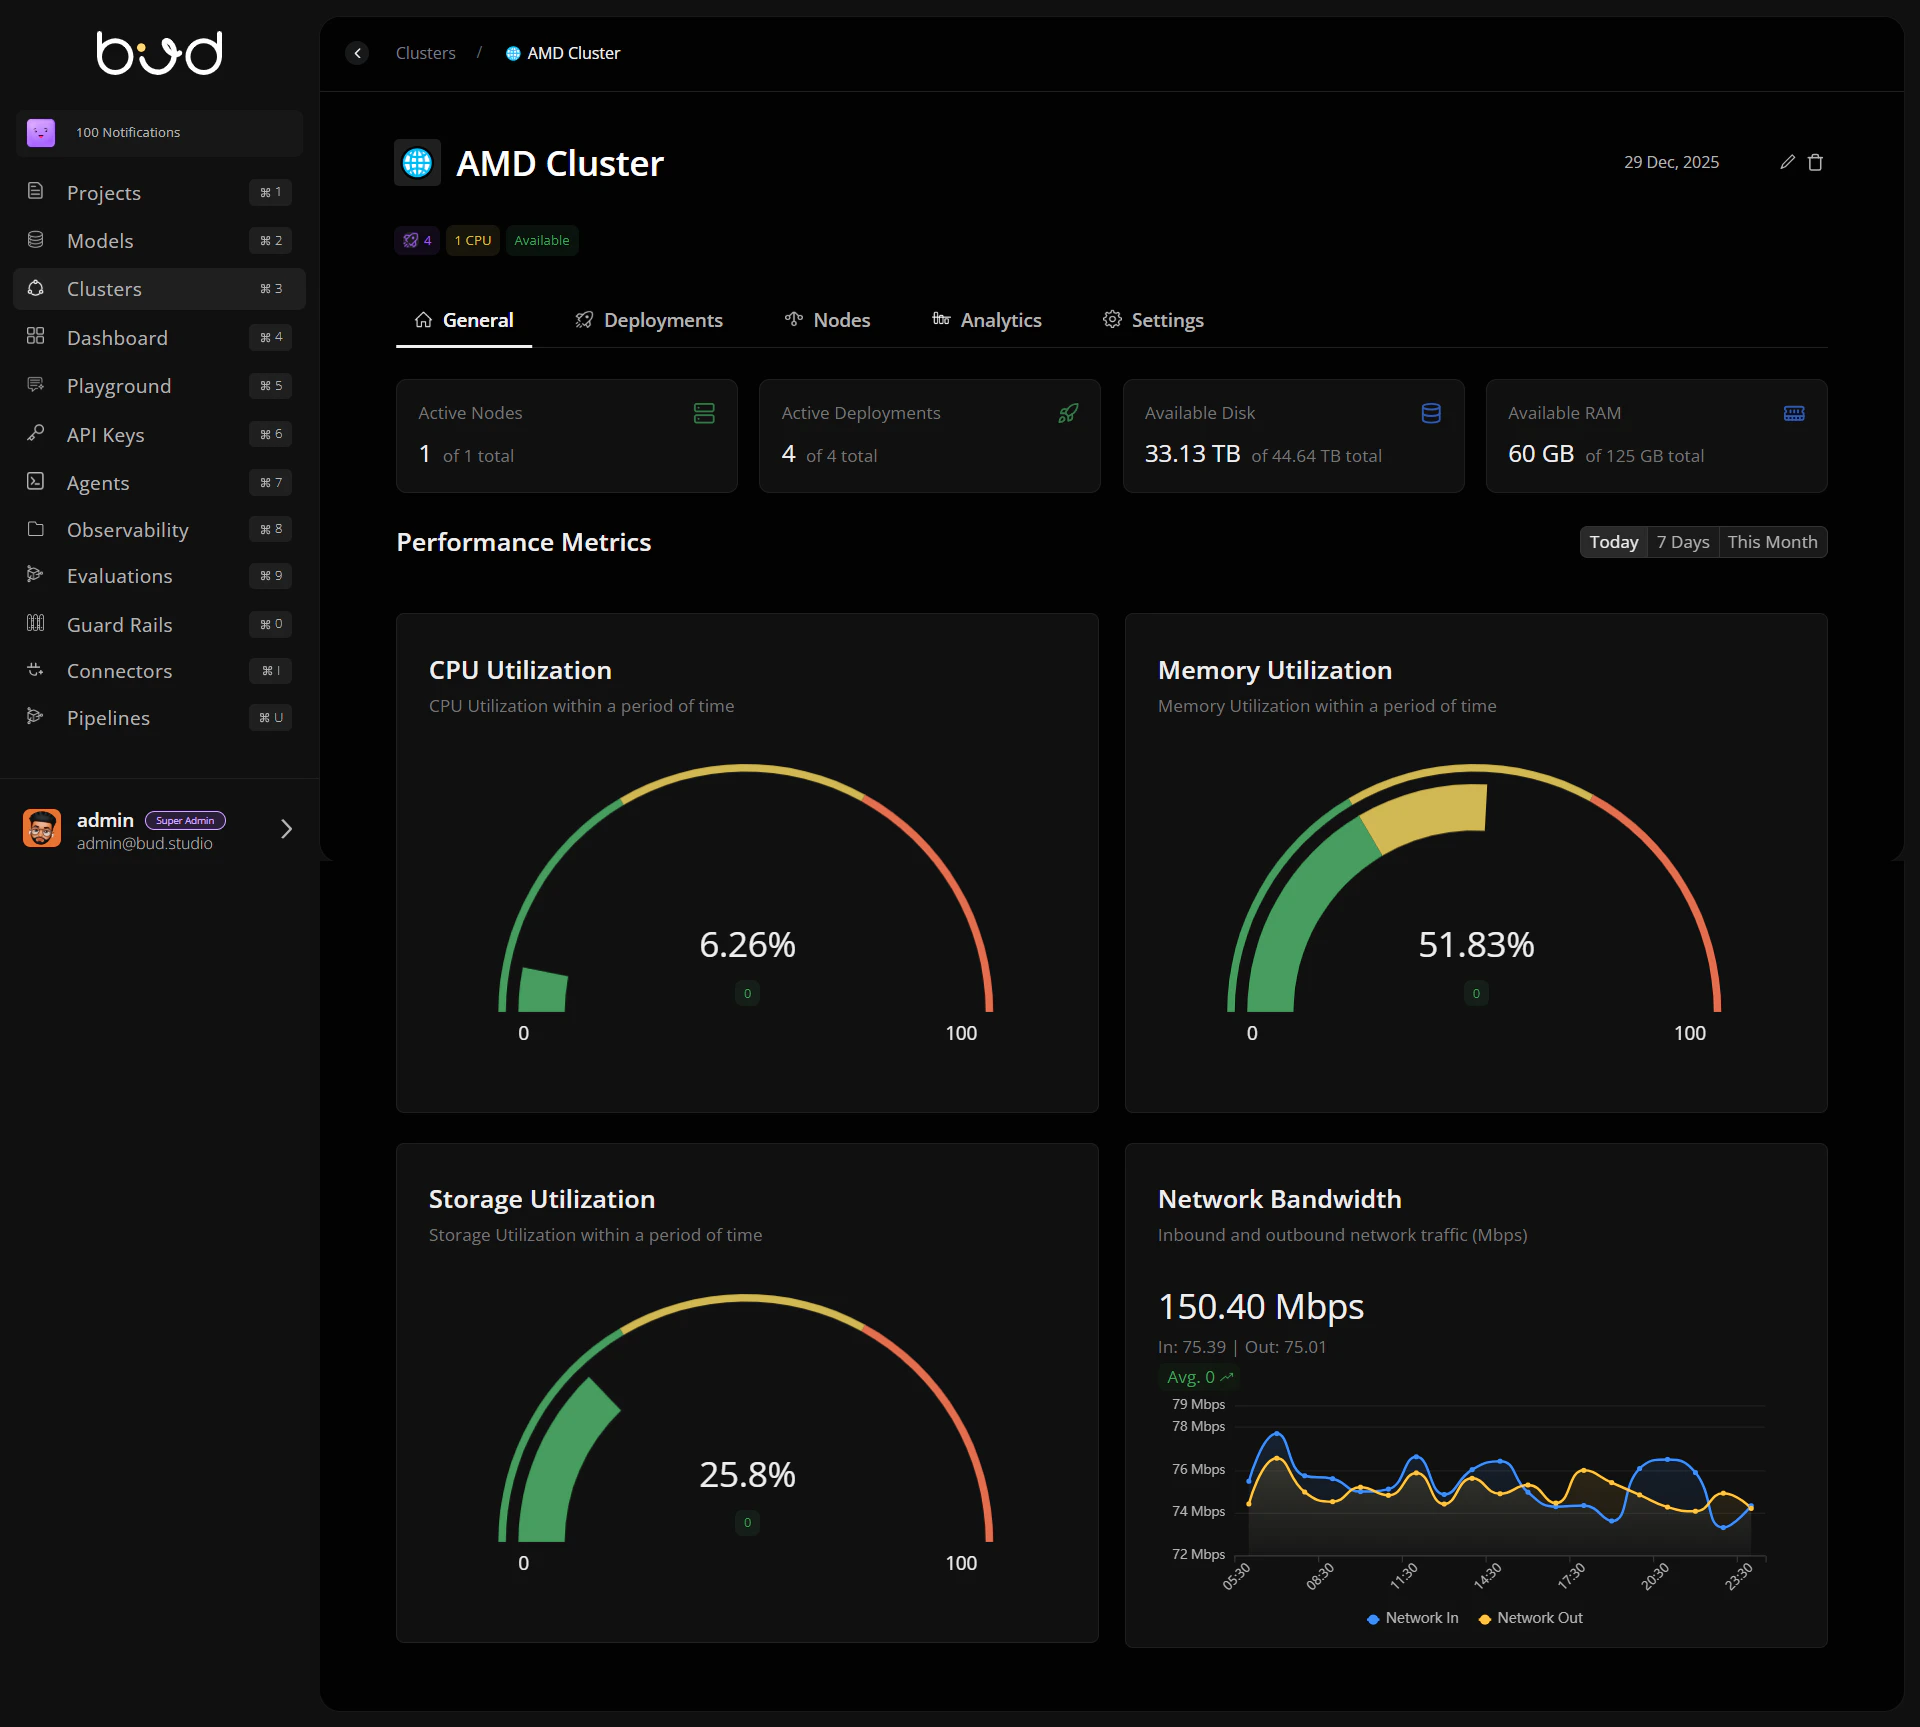Click the Available Disk database icon
Image resolution: width=1920 pixels, height=1727 pixels.
[1431, 413]
